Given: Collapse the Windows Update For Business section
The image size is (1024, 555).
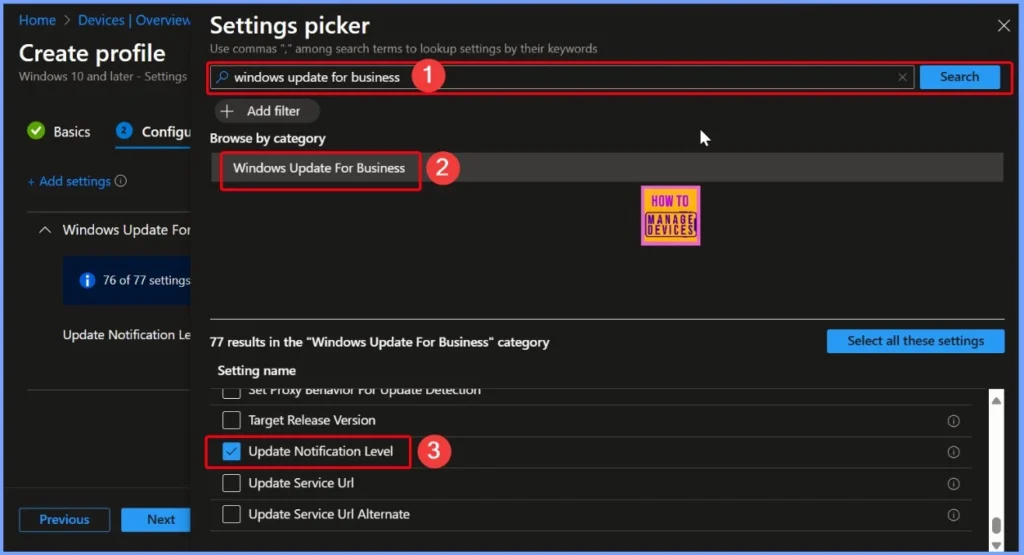Looking at the screenshot, I should point(44,230).
